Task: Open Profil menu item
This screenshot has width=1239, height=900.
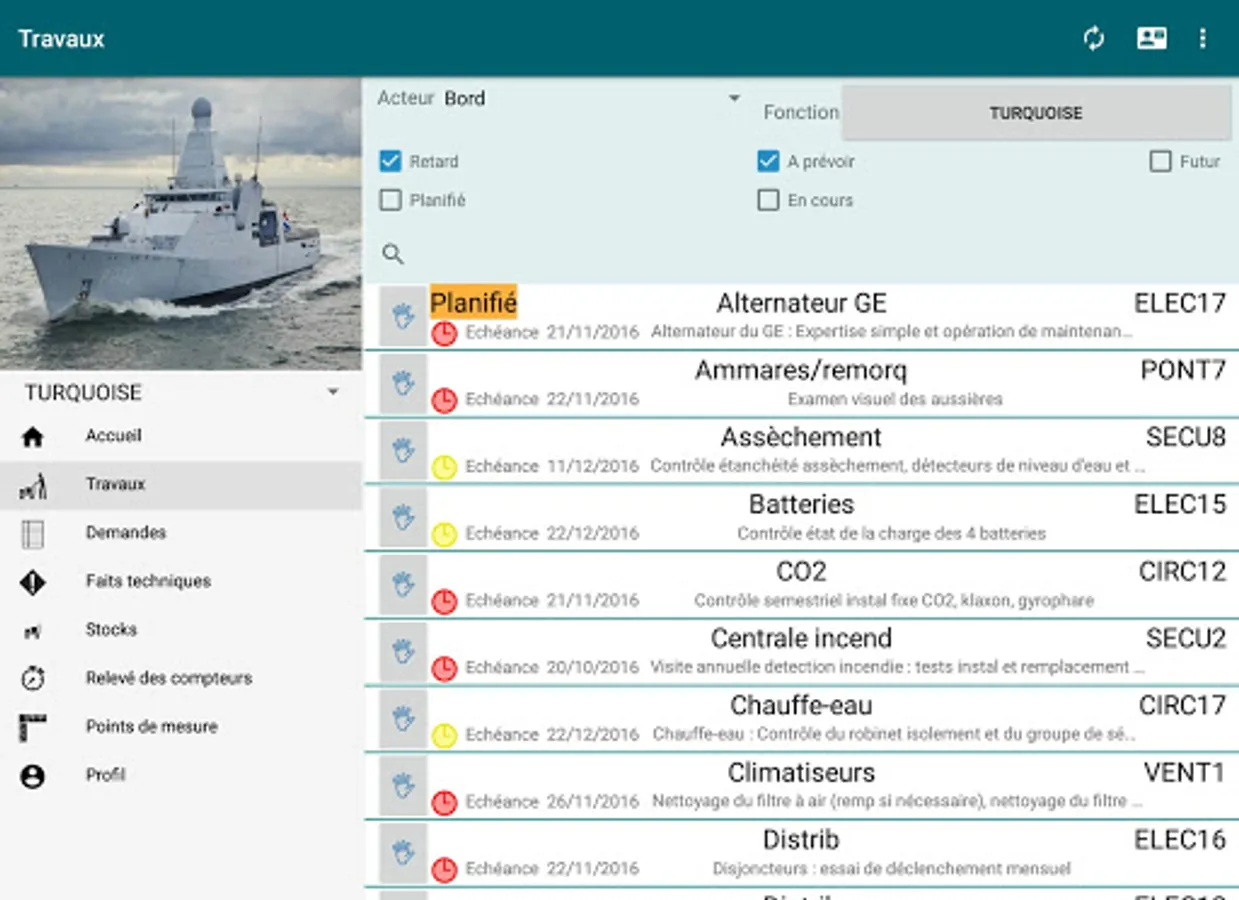Action: [181, 775]
